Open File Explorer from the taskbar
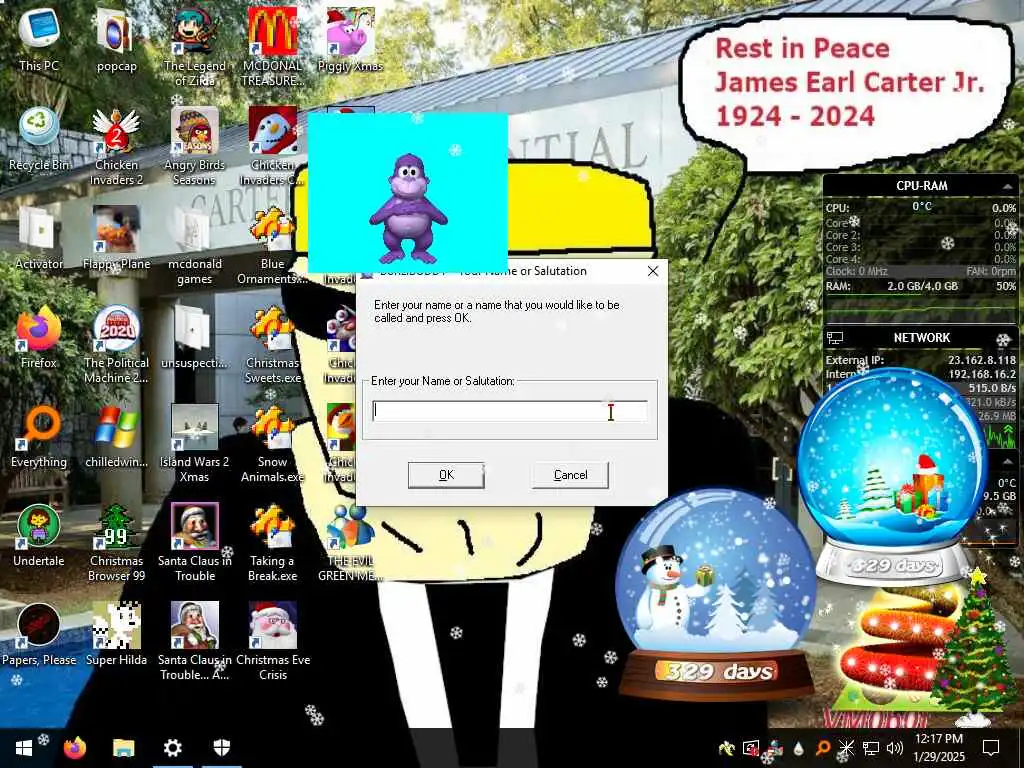 click(123, 748)
